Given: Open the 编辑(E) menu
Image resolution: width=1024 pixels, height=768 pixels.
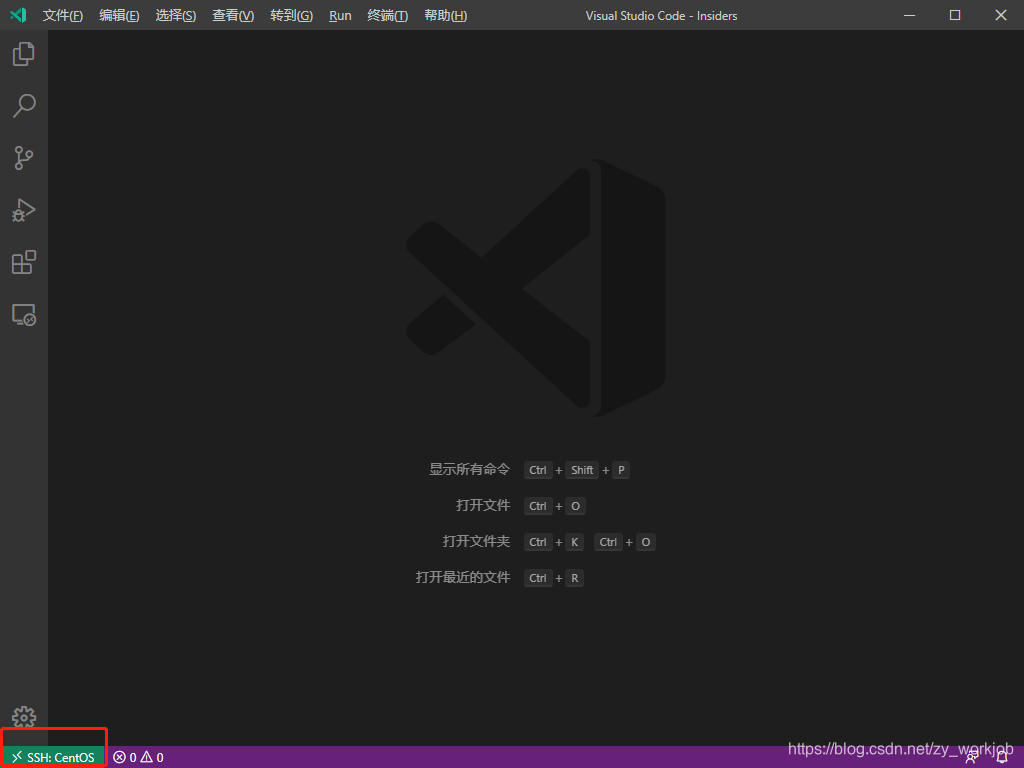Looking at the screenshot, I should [119, 16].
